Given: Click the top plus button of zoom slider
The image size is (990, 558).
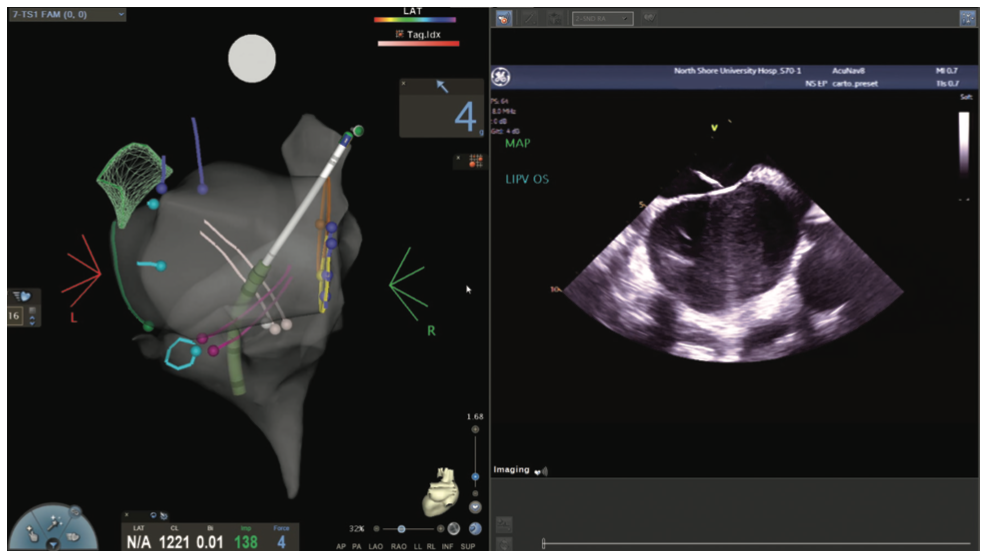Looking at the screenshot, I should click(x=475, y=430).
